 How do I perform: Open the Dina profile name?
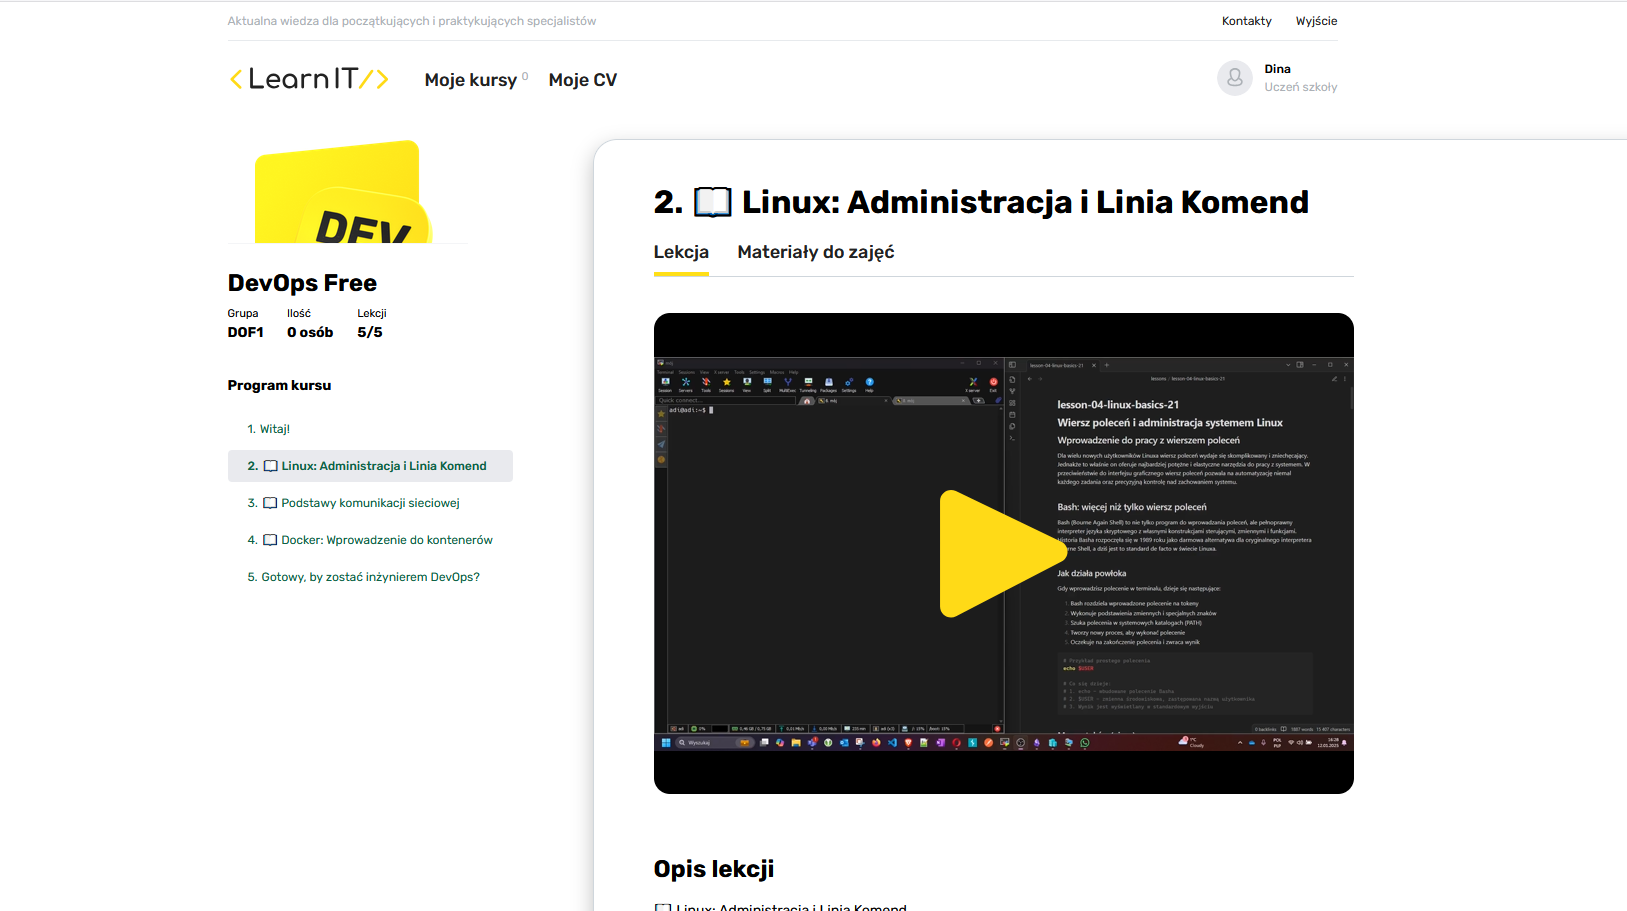pos(1277,69)
